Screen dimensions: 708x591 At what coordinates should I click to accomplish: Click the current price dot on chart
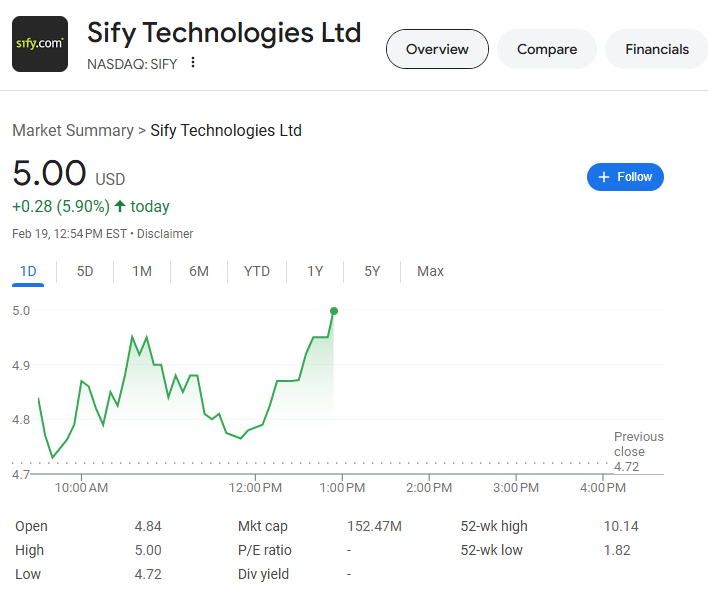334,311
